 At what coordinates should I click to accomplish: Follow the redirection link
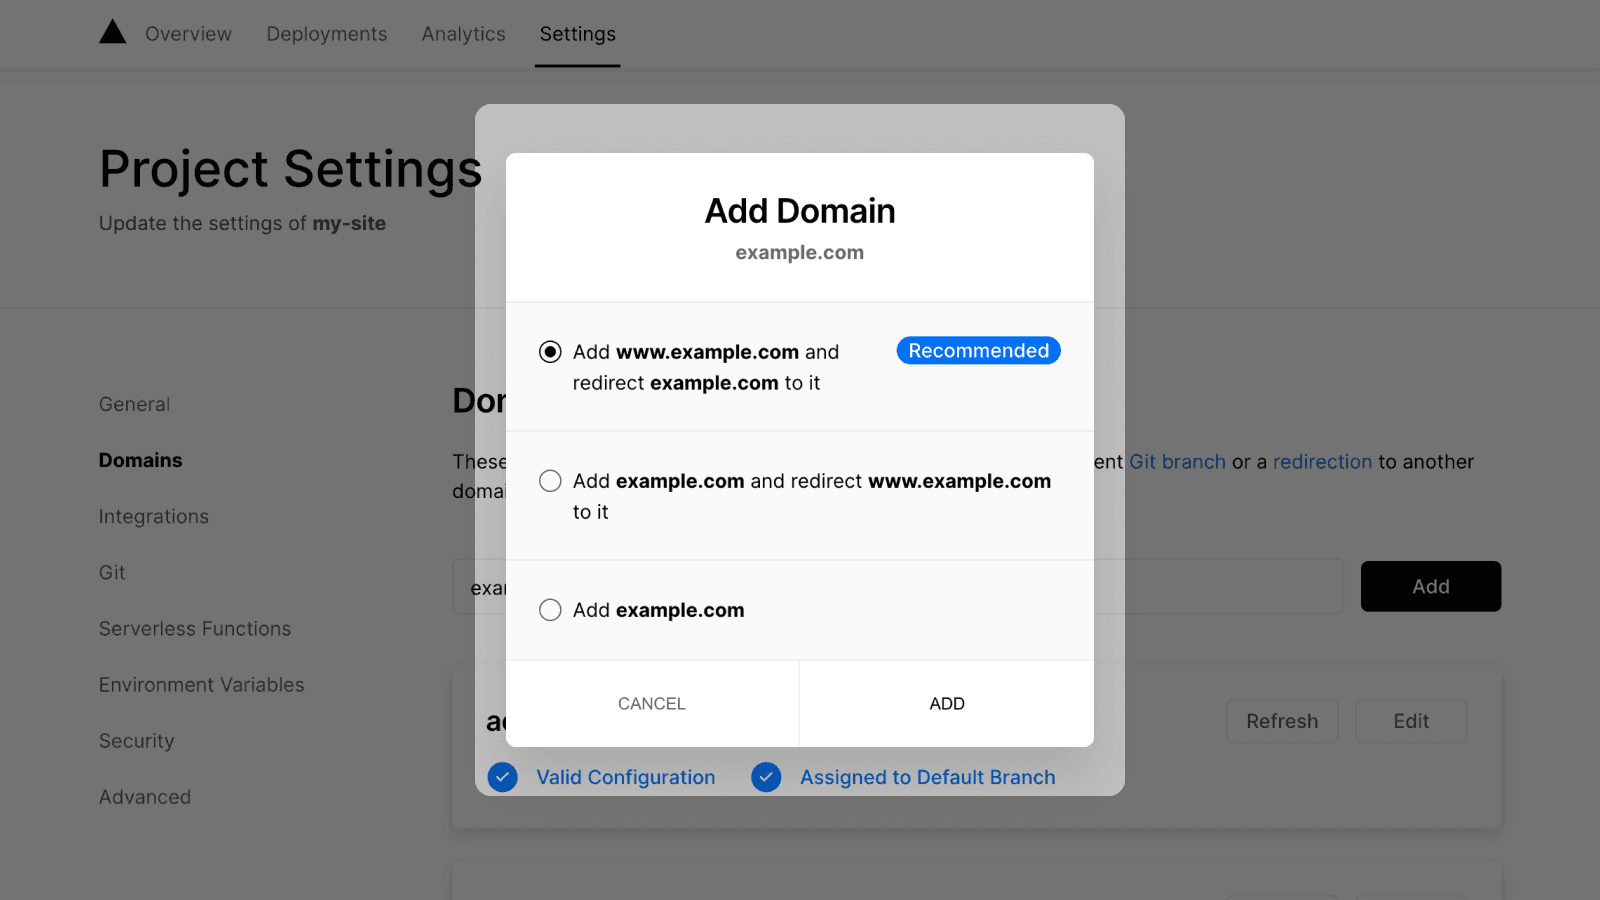click(1322, 462)
